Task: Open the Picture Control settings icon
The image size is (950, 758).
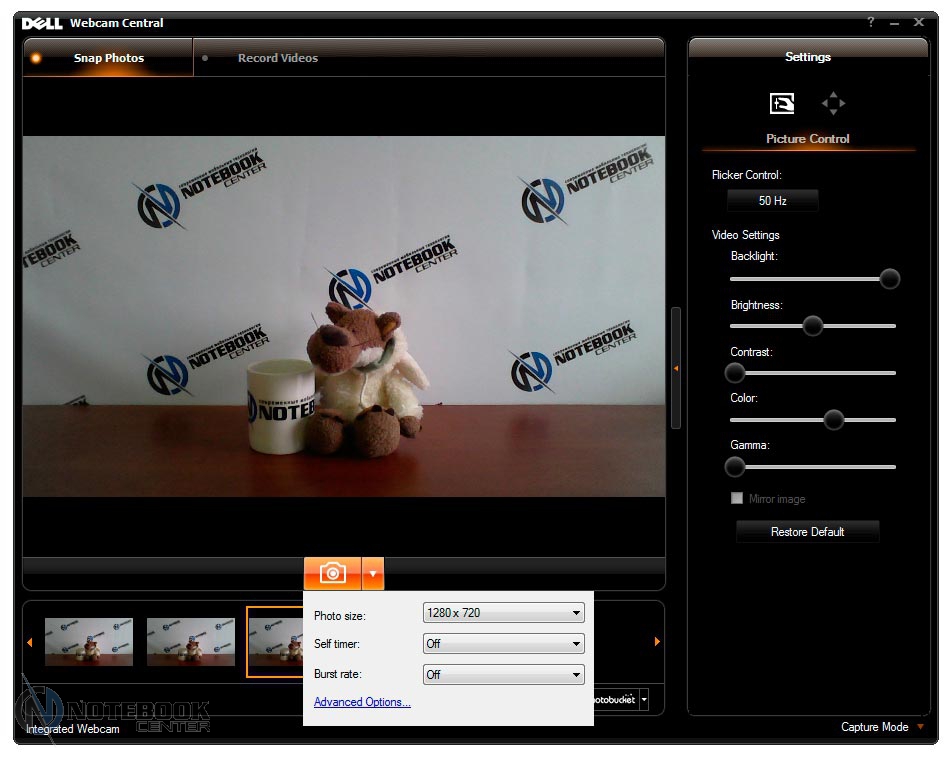Action: click(x=781, y=103)
